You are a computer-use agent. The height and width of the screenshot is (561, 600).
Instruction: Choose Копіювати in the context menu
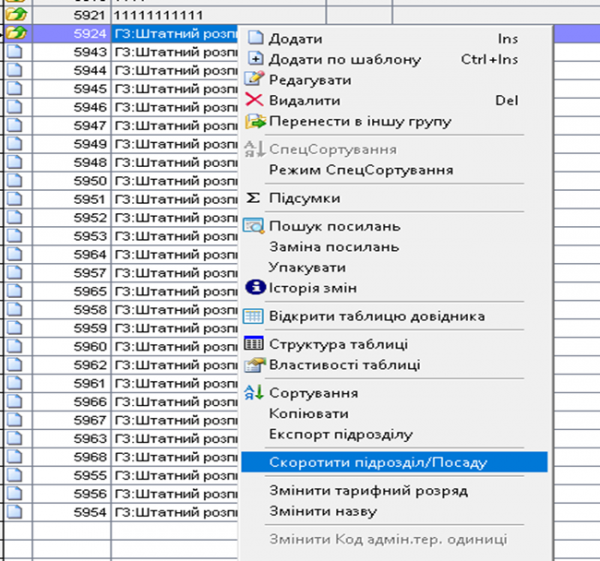click(308, 413)
